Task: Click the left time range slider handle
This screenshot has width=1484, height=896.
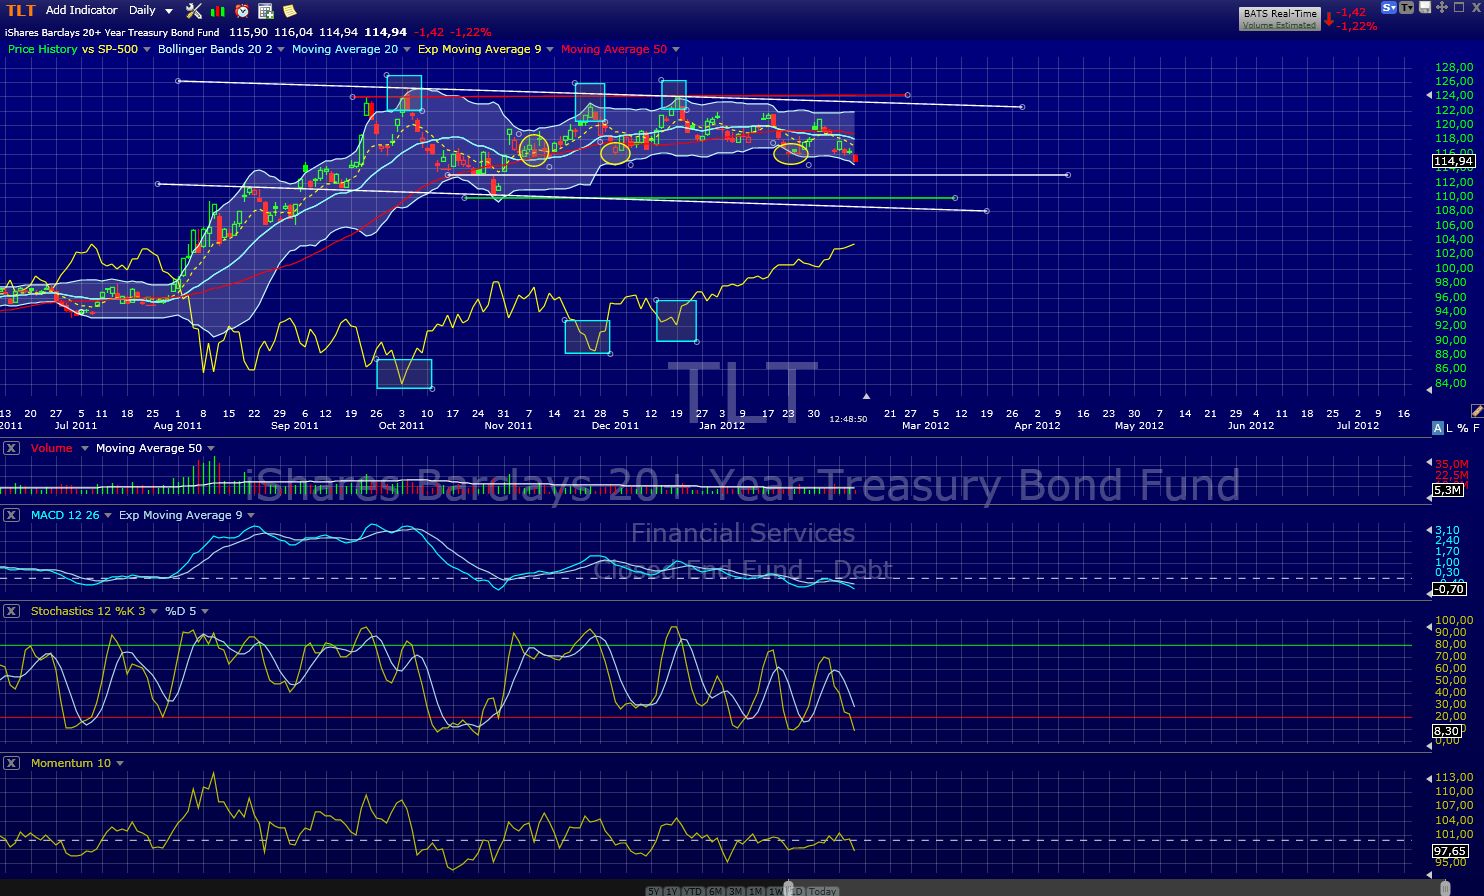Action: 790,888
